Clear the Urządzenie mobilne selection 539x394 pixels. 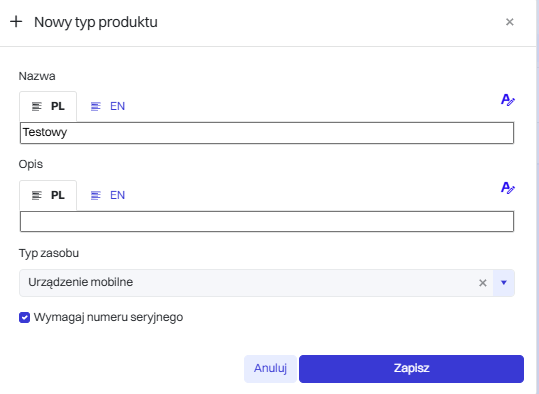coord(483,283)
